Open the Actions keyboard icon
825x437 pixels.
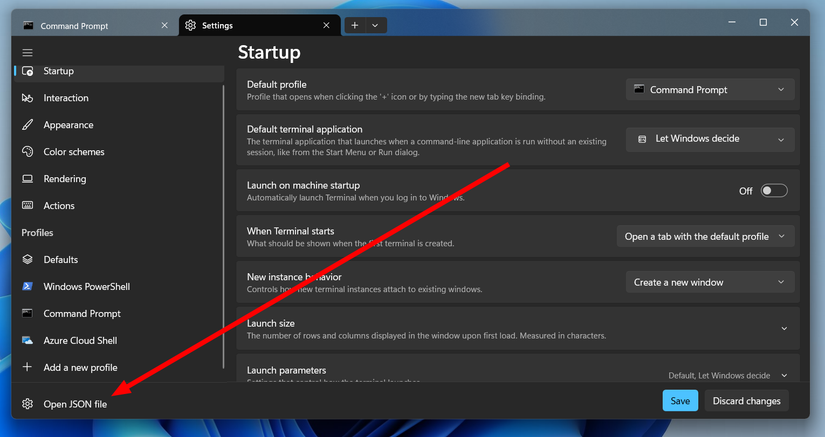point(27,206)
